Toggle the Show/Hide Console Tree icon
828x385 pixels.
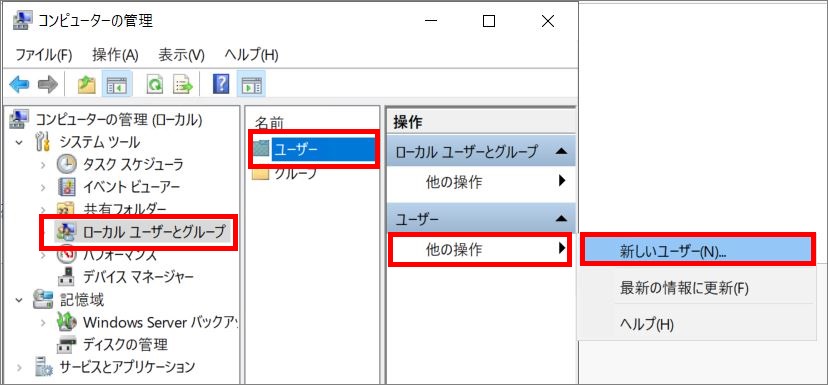[117, 84]
